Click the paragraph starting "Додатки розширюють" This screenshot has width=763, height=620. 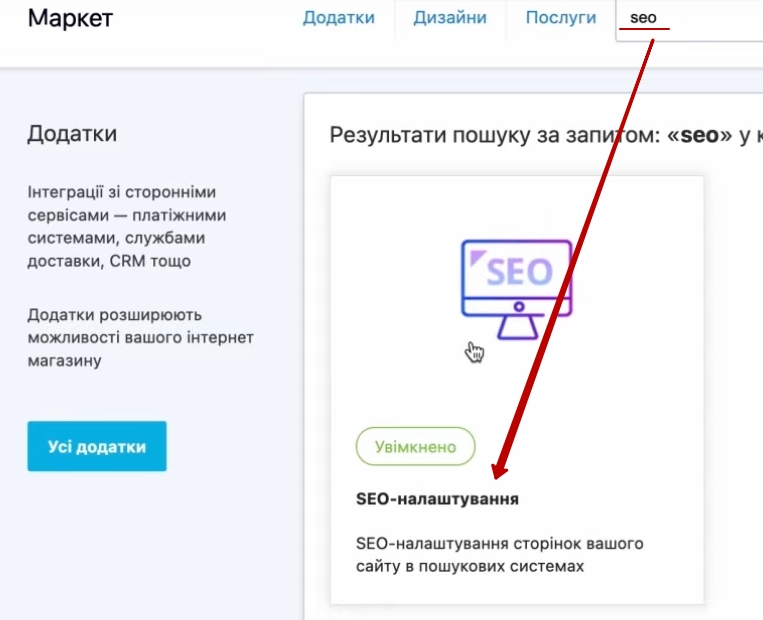tap(140, 337)
